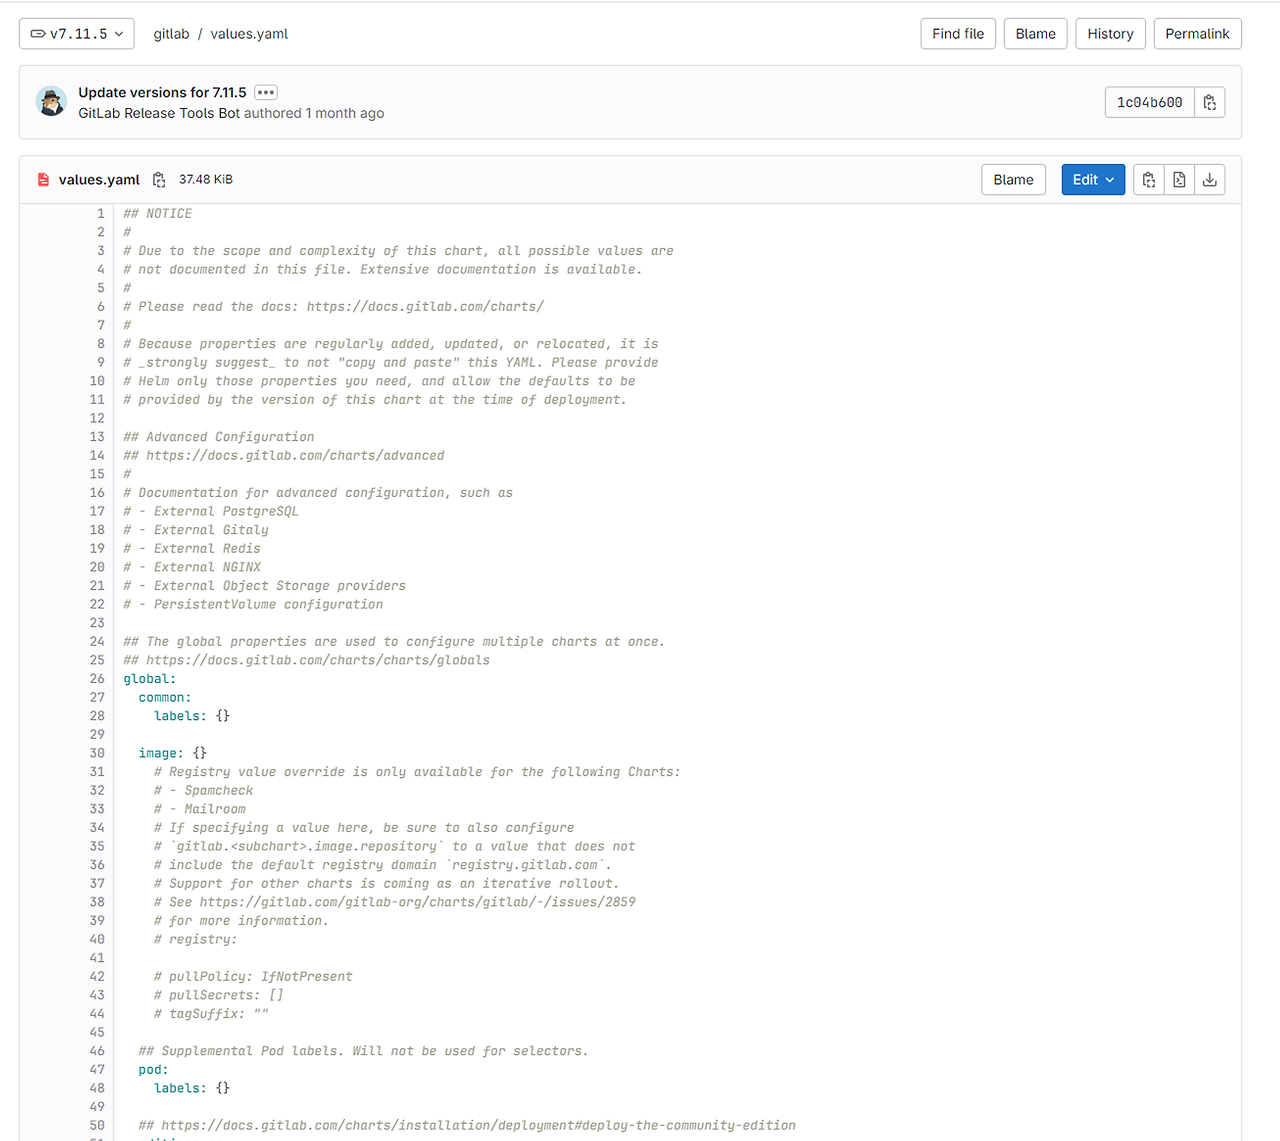Click the '# - External PostgreSQL' line
Viewport: 1280px width, 1141px height.
tap(211, 511)
